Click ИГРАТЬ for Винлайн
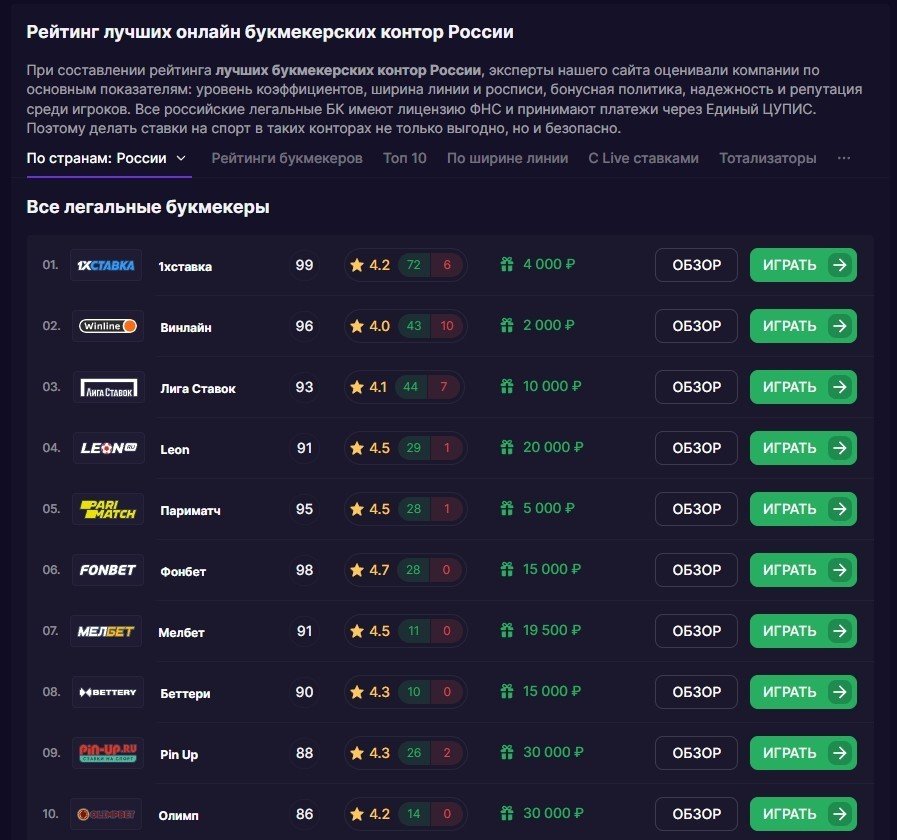The height and width of the screenshot is (840, 897). coord(803,326)
